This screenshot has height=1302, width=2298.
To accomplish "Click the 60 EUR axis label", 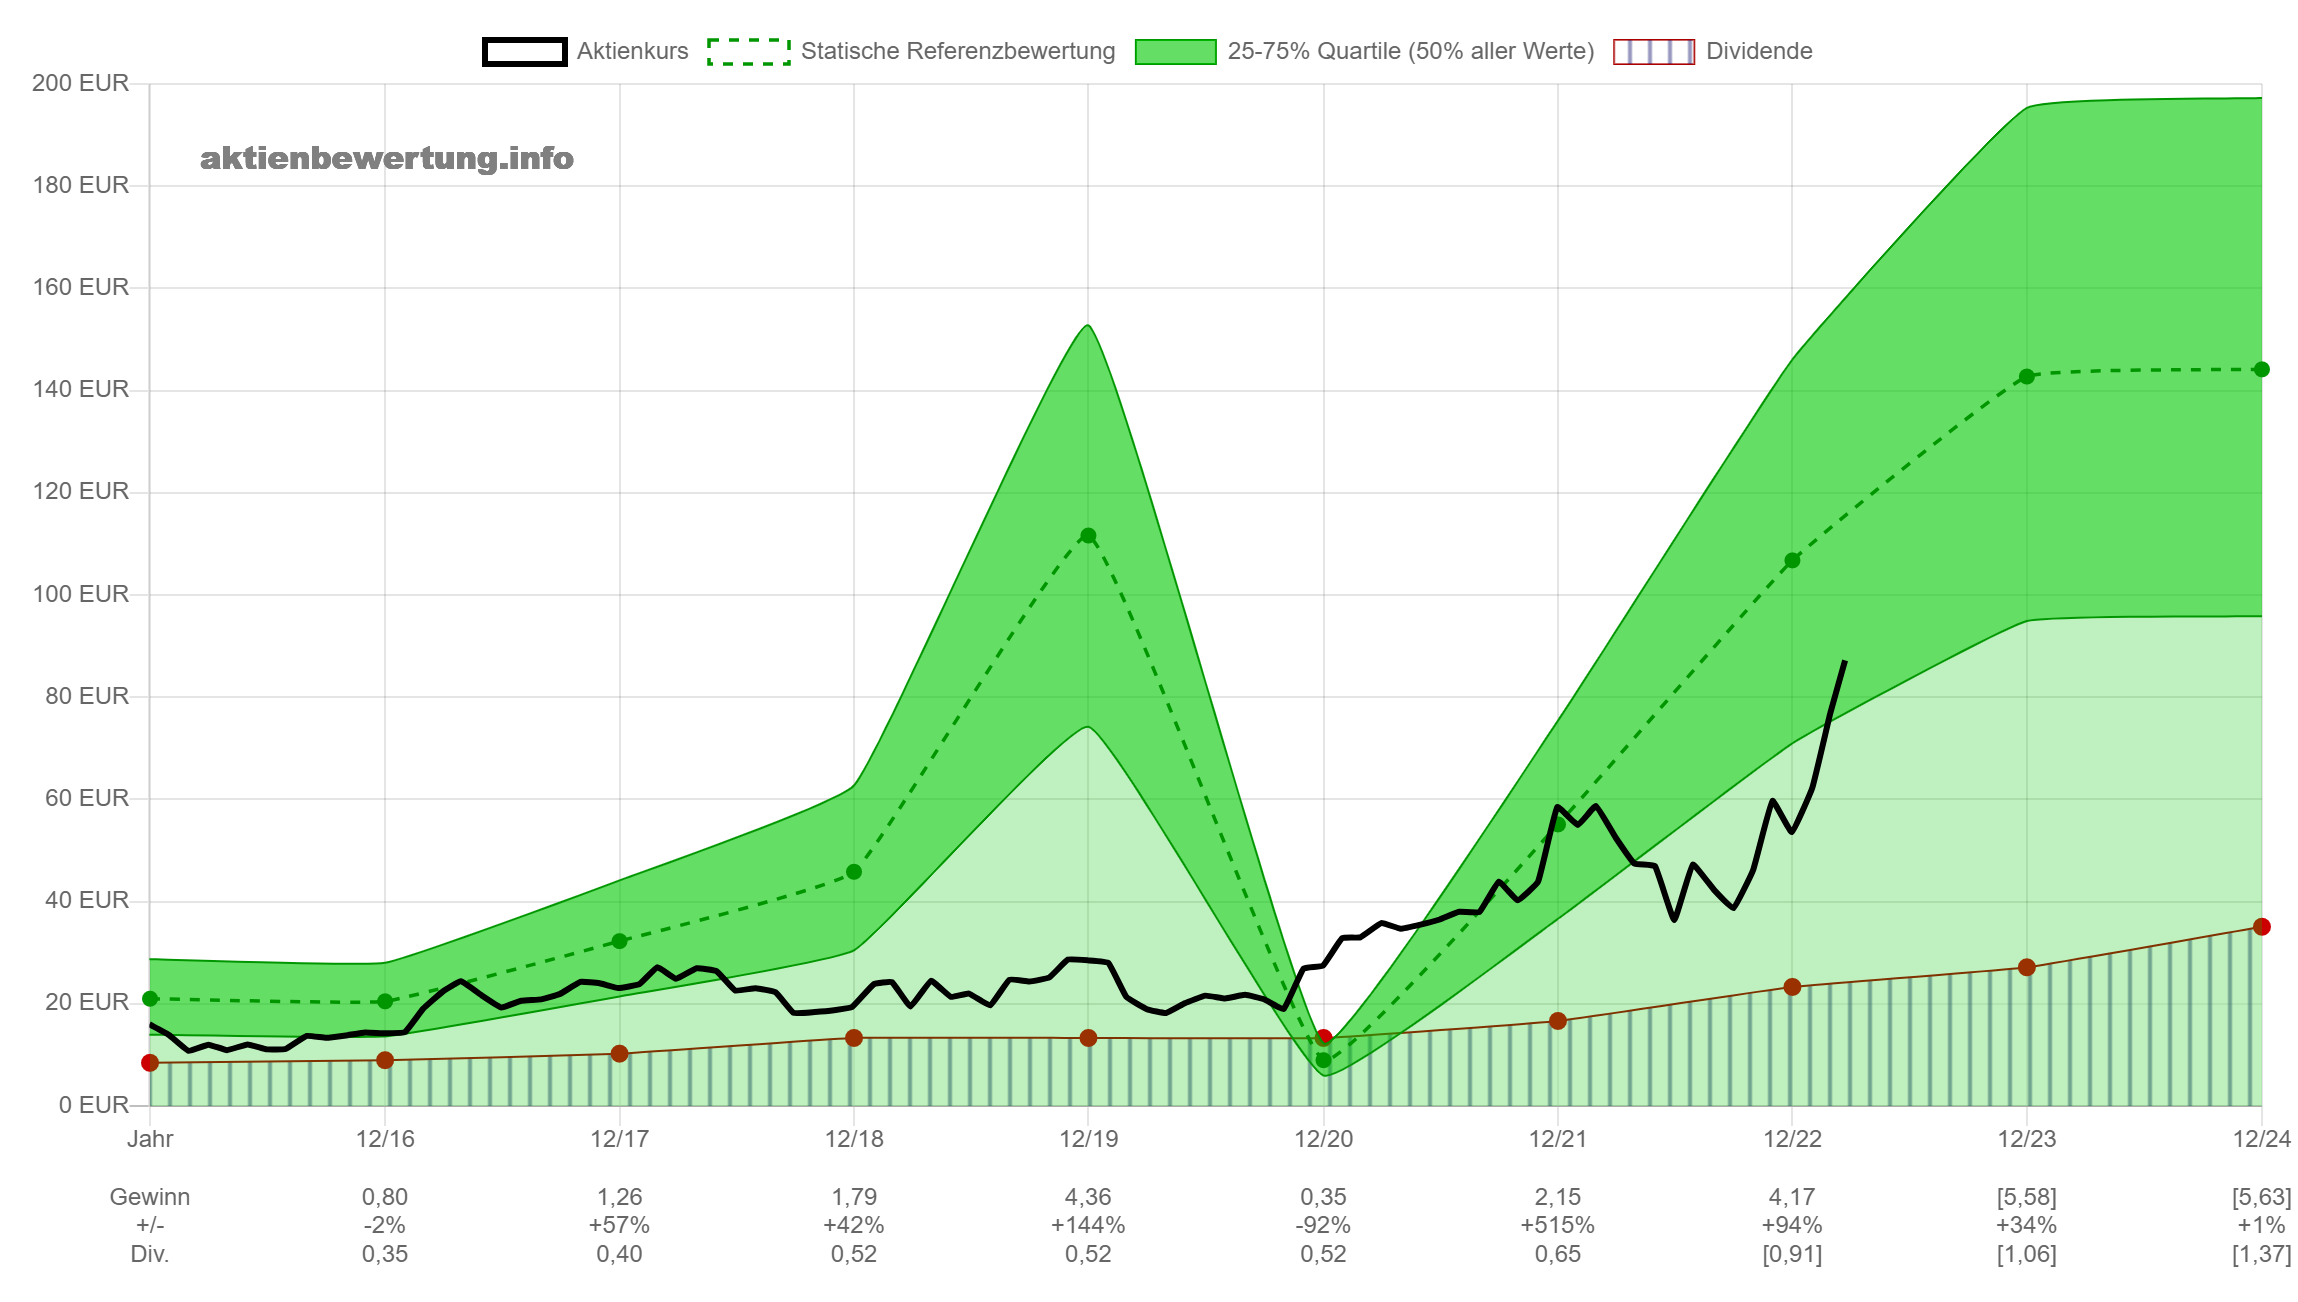I will pyautogui.click(x=88, y=798).
